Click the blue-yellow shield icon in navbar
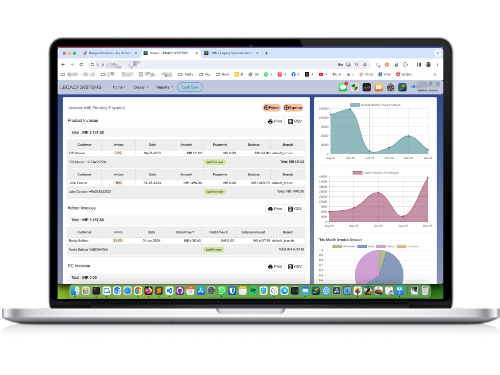This screenshot has width=500, height=375. click(355, 87)
